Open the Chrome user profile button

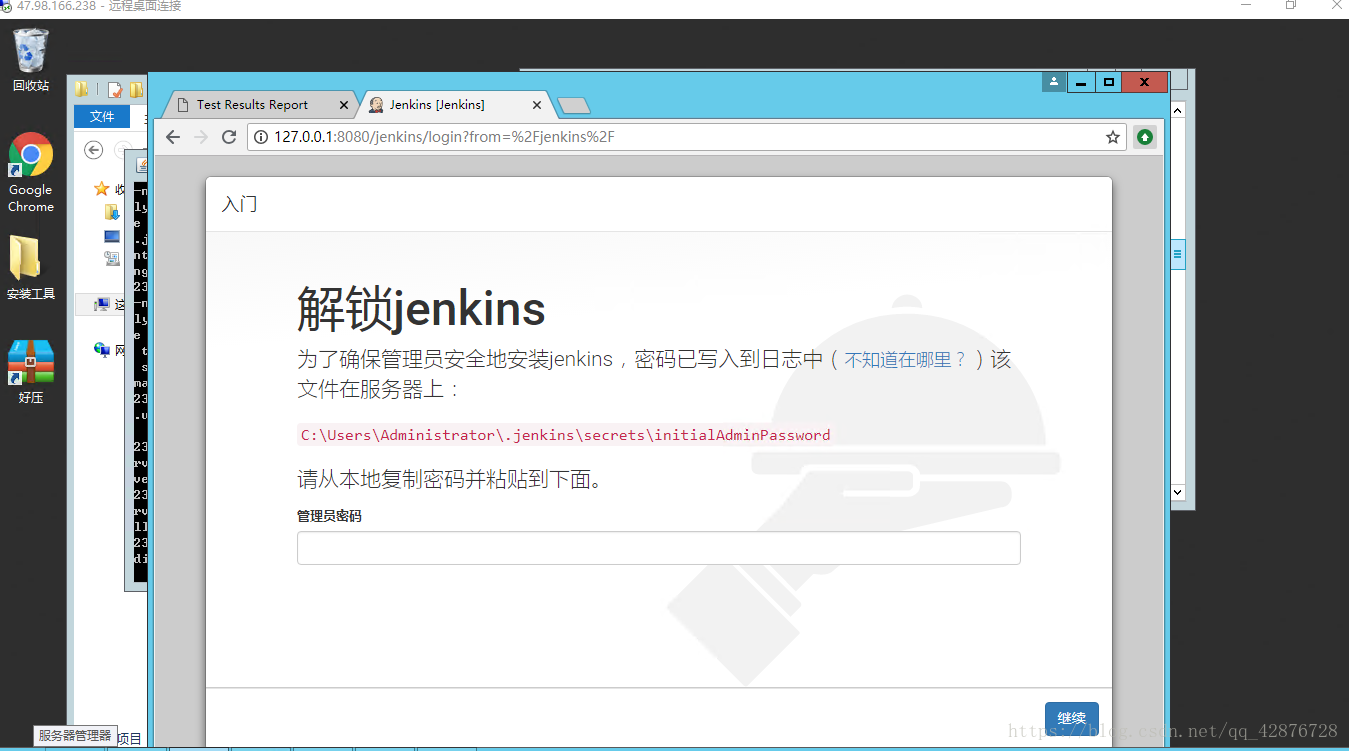pyautogui.click(x=1054, y=82)
